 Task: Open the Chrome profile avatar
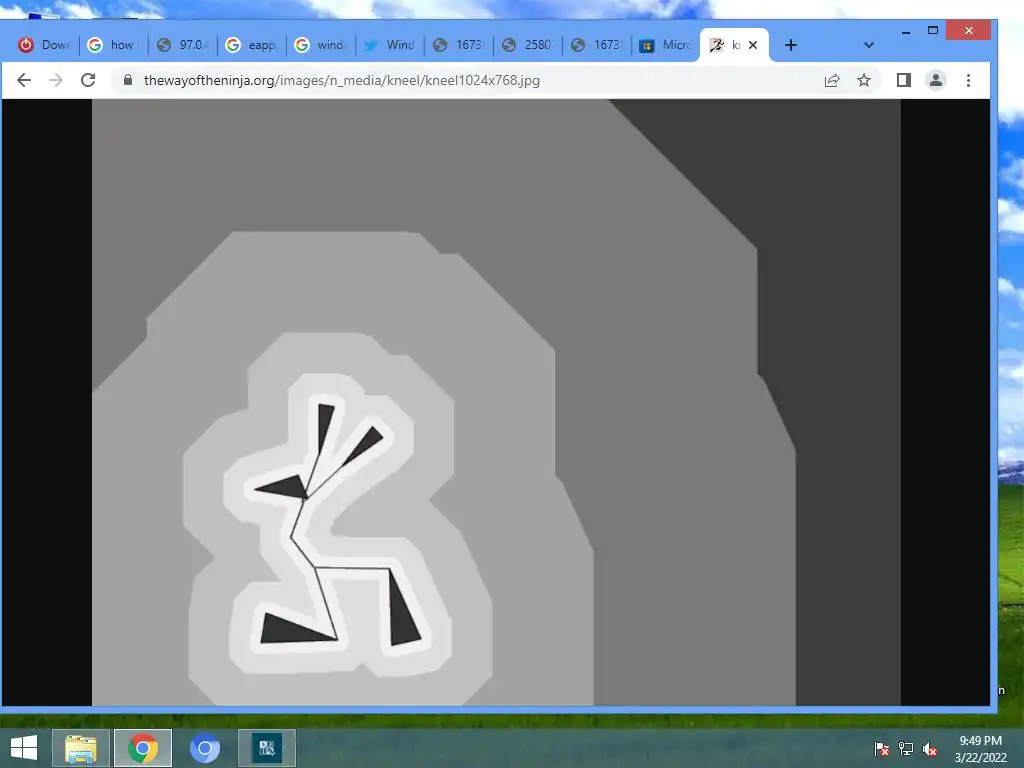(x=936, y=80)
